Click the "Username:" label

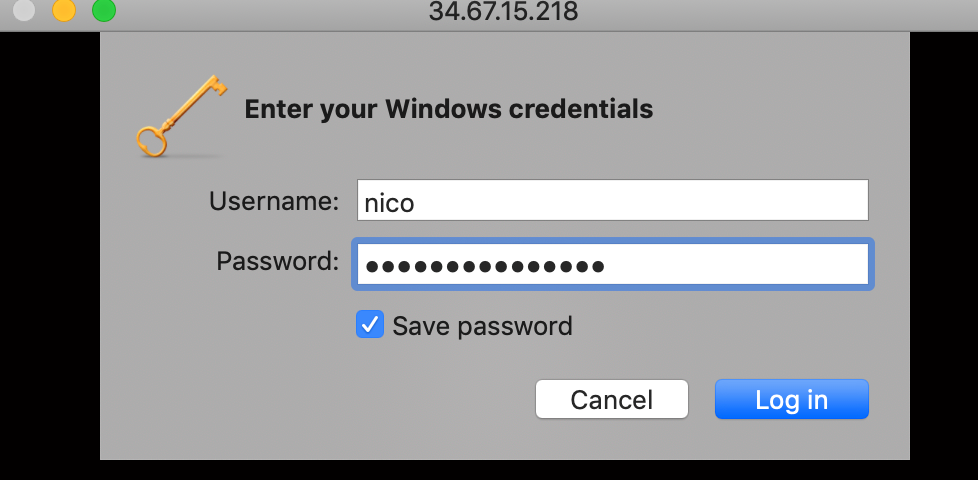point(274,201)
